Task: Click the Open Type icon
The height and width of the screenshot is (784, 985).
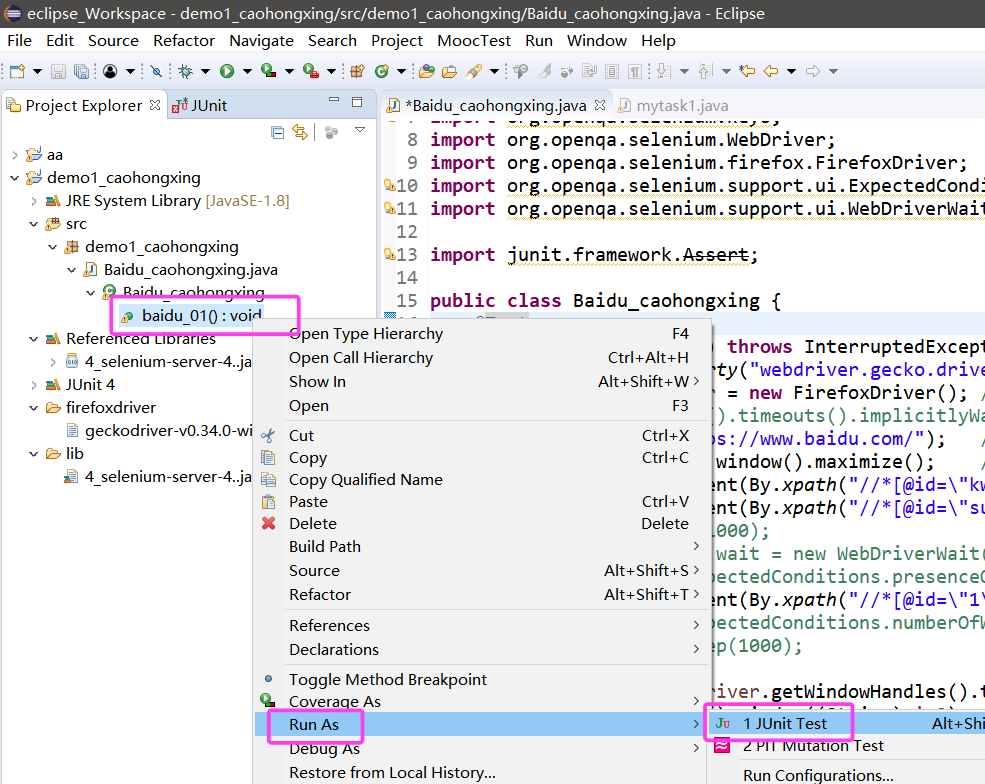Action: pyautogui.click(x=427, y=71)
